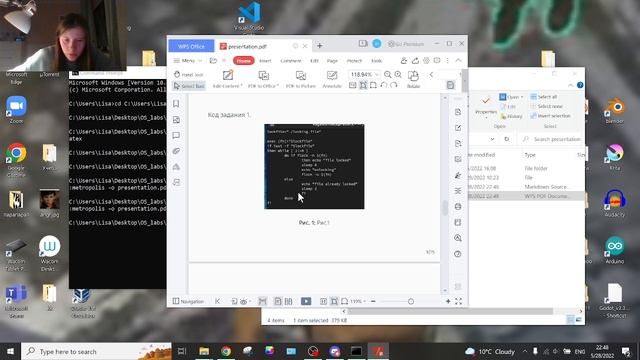The height and width of the screenshot is (360, 640).
Task: Select the Hand Tool in WPS
Action: click(188, 75)
